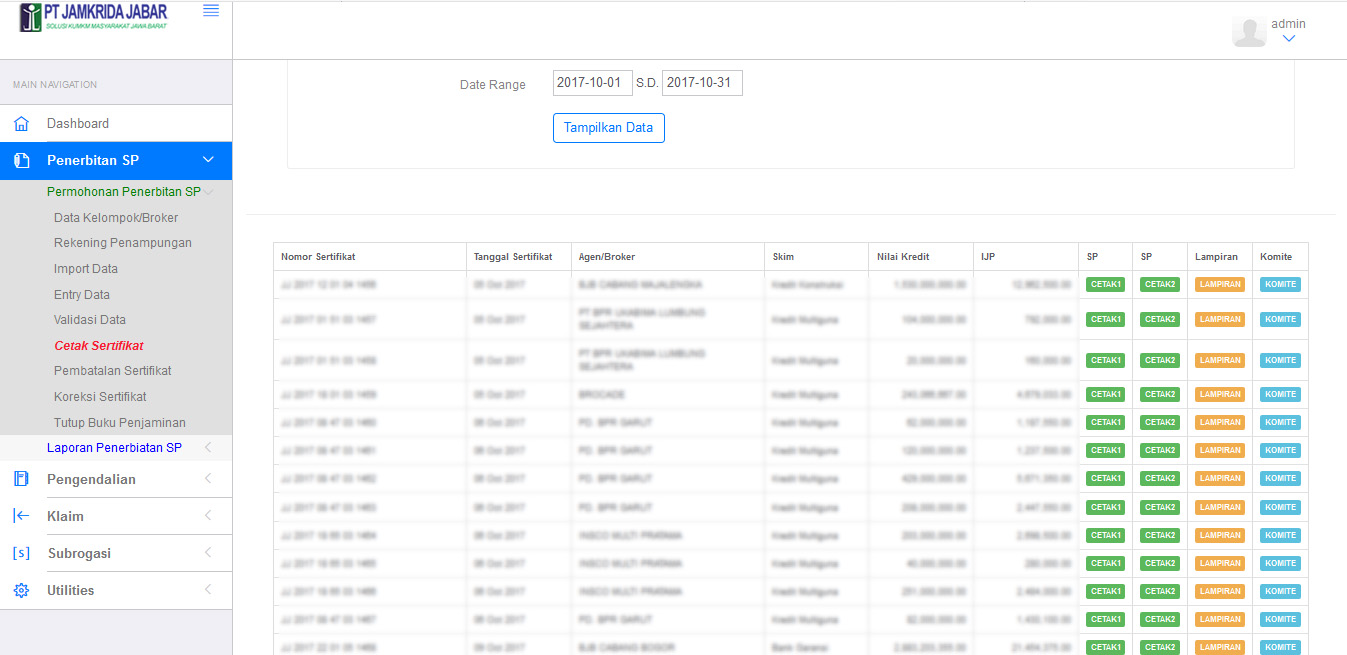The width and height of the screenshot is (1347, 655).
Task: Click the Klaim arrow icon
Action: (x=21, y=516)
